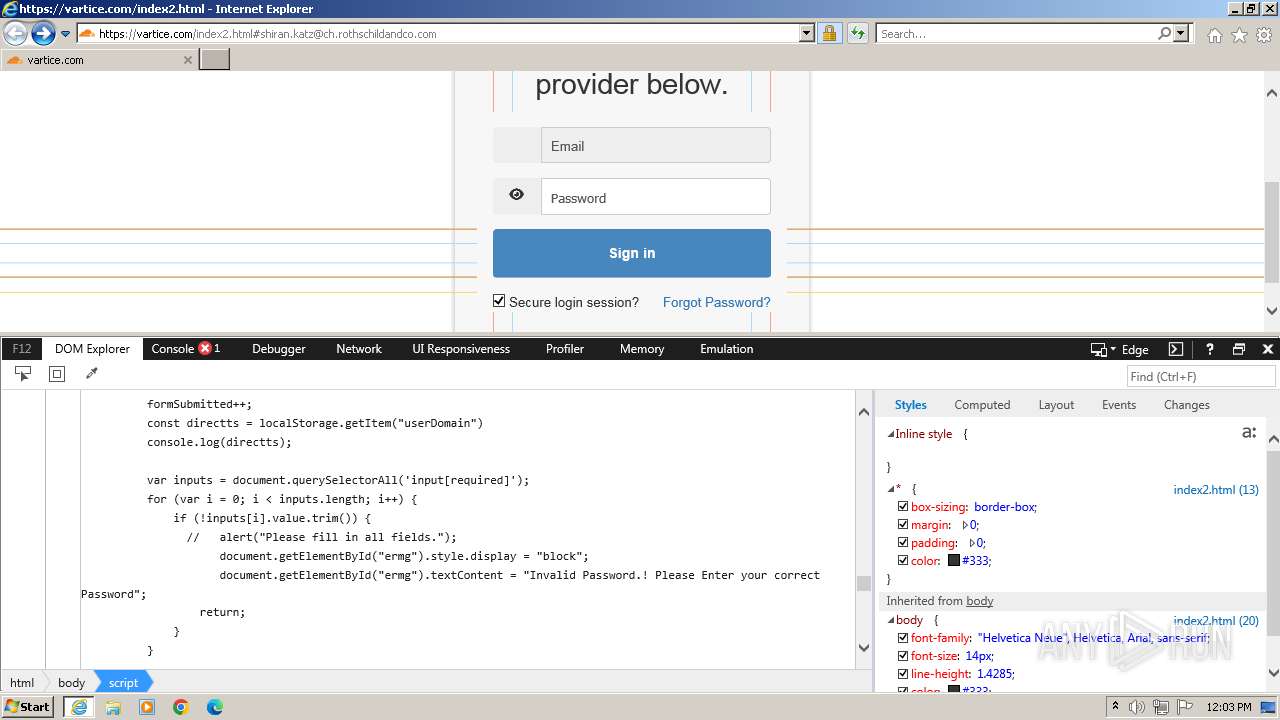
Task: Click the #333 color swatch under * rule
Action: 954,561
